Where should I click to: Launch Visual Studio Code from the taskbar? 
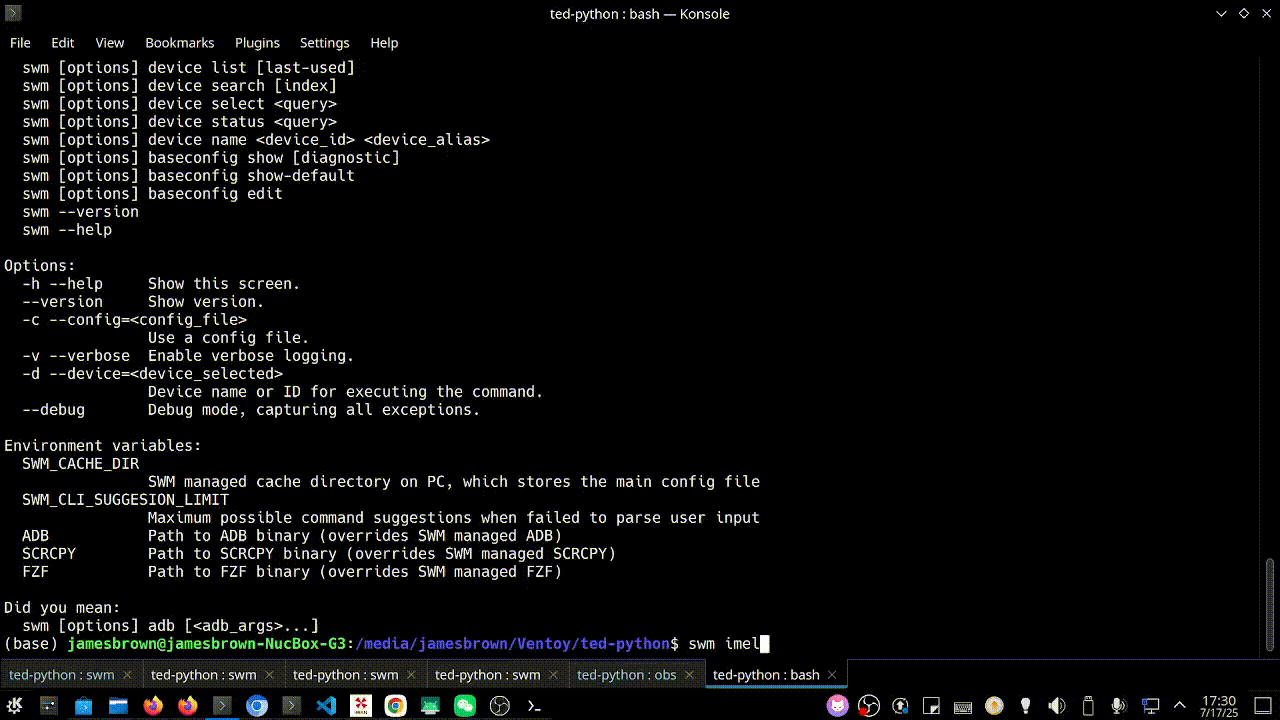click(327, 706)
